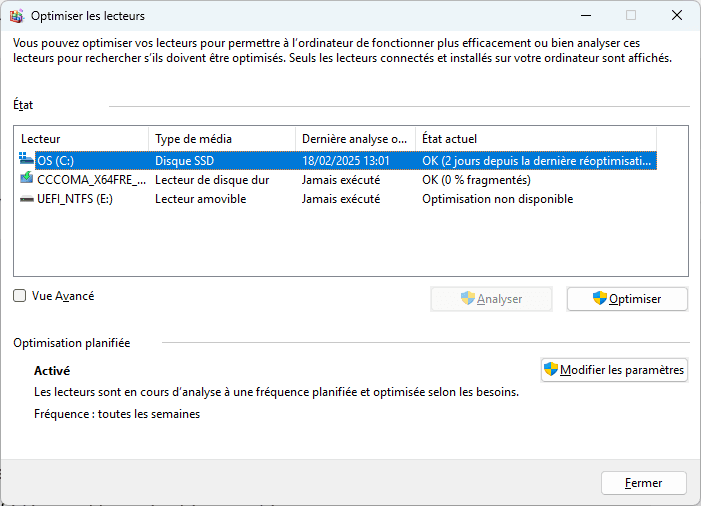Click Jamais exécuté in the CCCOMA row
Viewport: 701px width, 506px height.
point(341,180)
